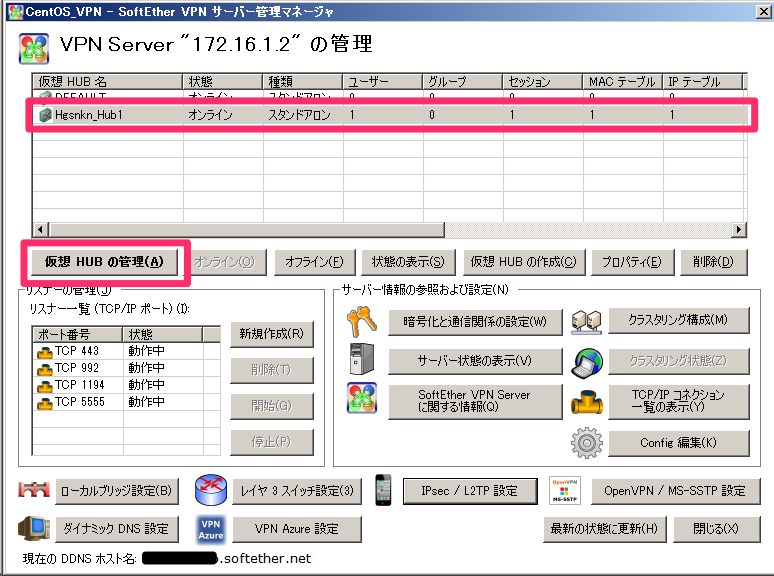Viewport: 774px width, 576px height.
Task: Close the management window via X
Action: (764, 11)
